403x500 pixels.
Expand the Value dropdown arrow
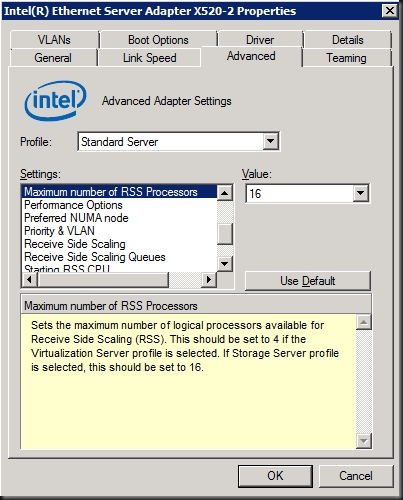pos(360,193)
